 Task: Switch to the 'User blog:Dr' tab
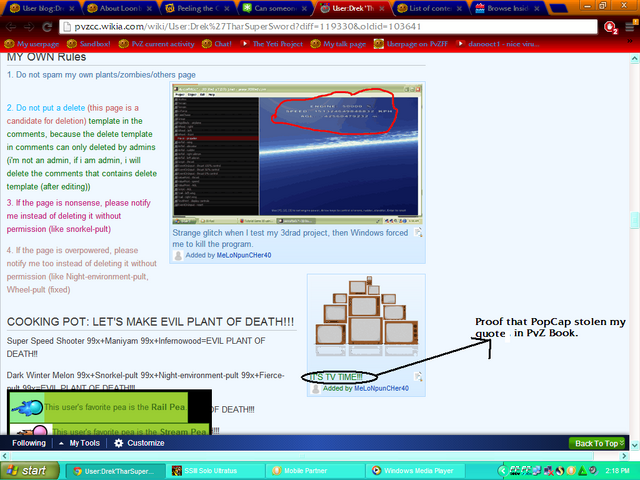tap(41, 8)
